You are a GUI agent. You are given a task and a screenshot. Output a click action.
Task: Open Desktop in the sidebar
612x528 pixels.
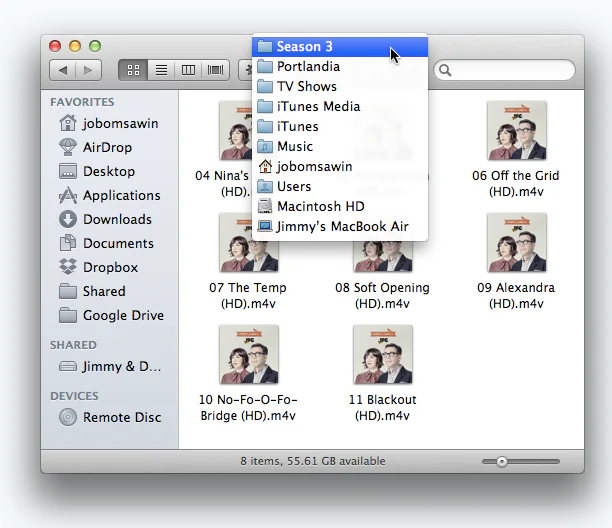pyautogui.click(x=109, y=171)
